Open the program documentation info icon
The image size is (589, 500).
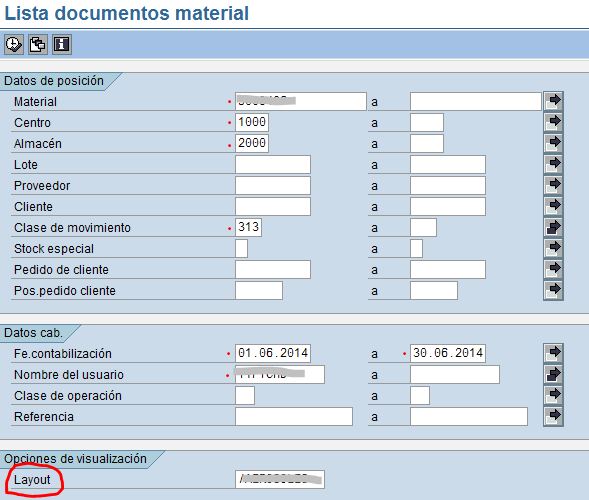tap(62, 44)
